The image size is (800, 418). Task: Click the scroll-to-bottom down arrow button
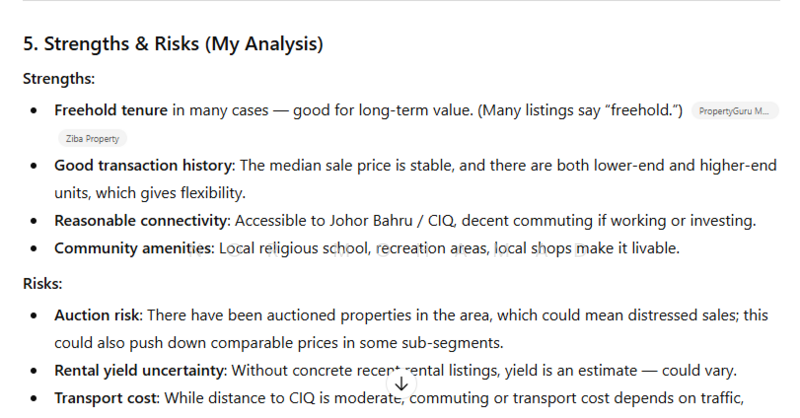[x=401, y=383]
